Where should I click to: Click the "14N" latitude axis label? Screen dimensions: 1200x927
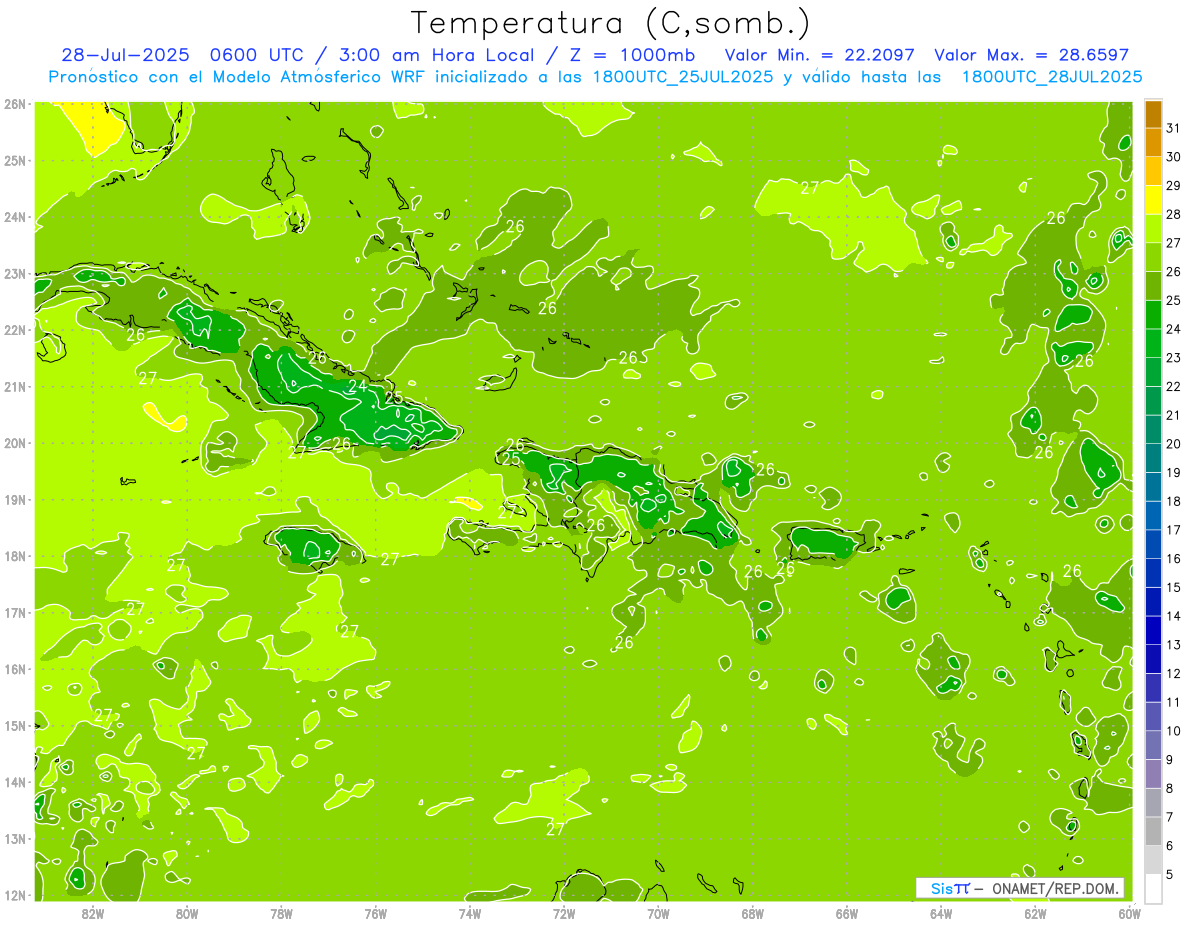point(14,782)
